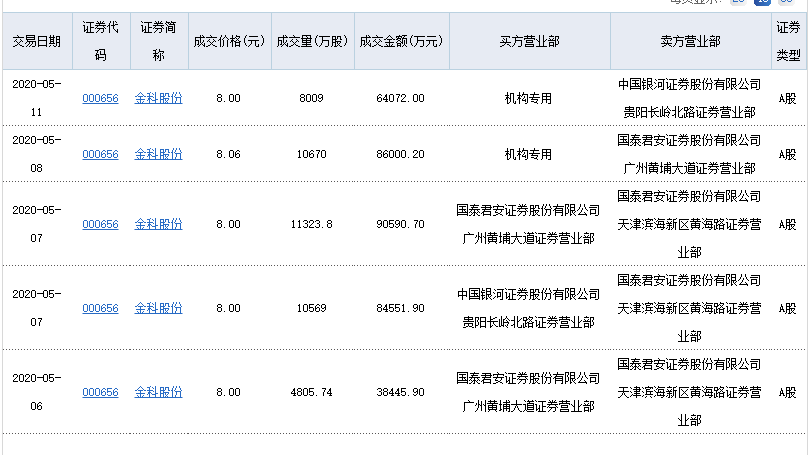Click code 000656 in the 2020-05-06 row

100,392
